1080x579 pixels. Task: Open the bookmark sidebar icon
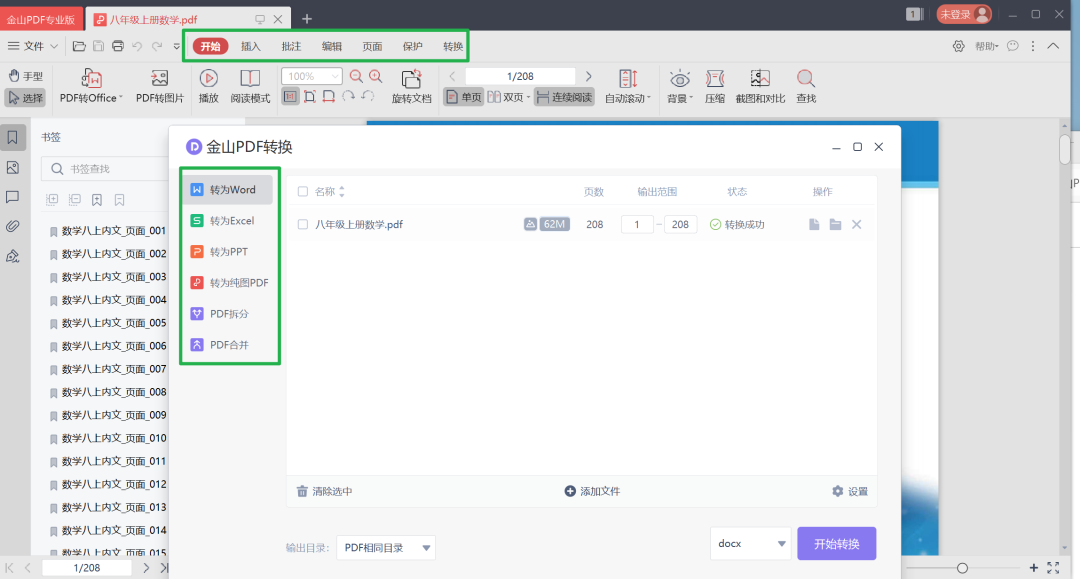pyautogui.click(x=12, y=138)
